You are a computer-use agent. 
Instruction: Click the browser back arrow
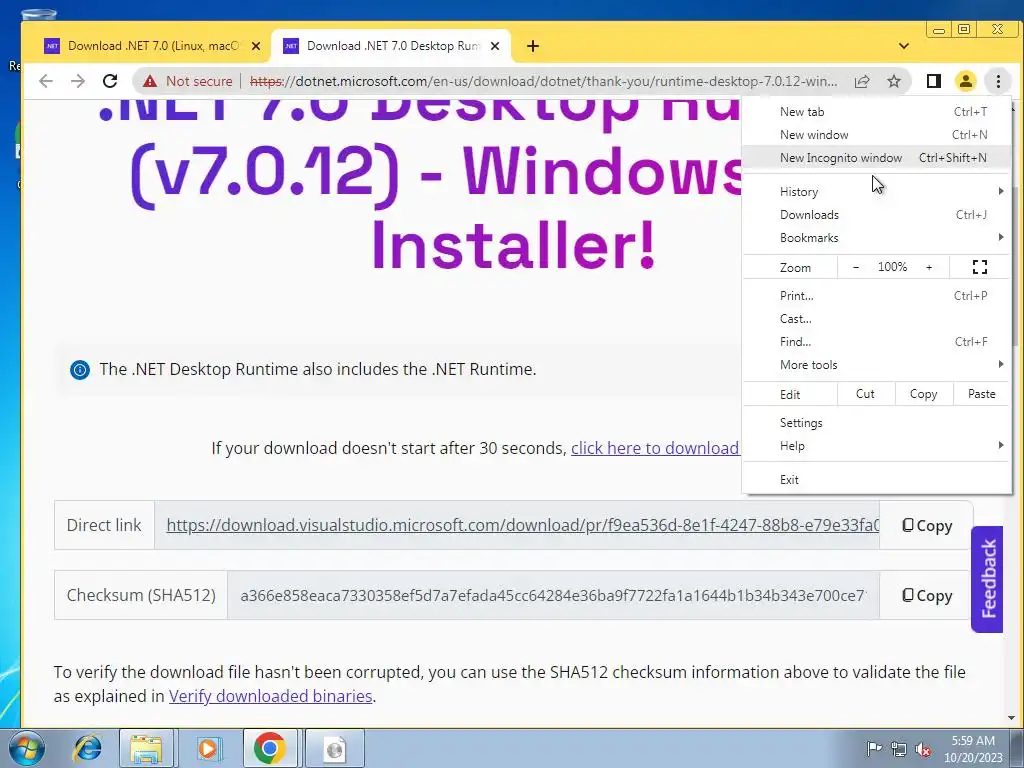click(x=46, y=81)
